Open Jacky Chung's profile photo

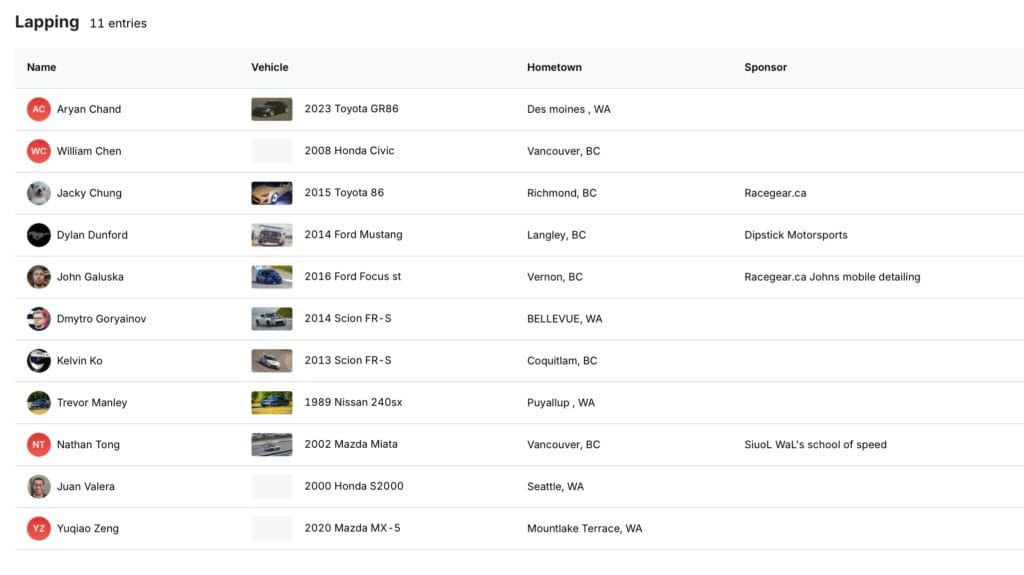point(39,193)
